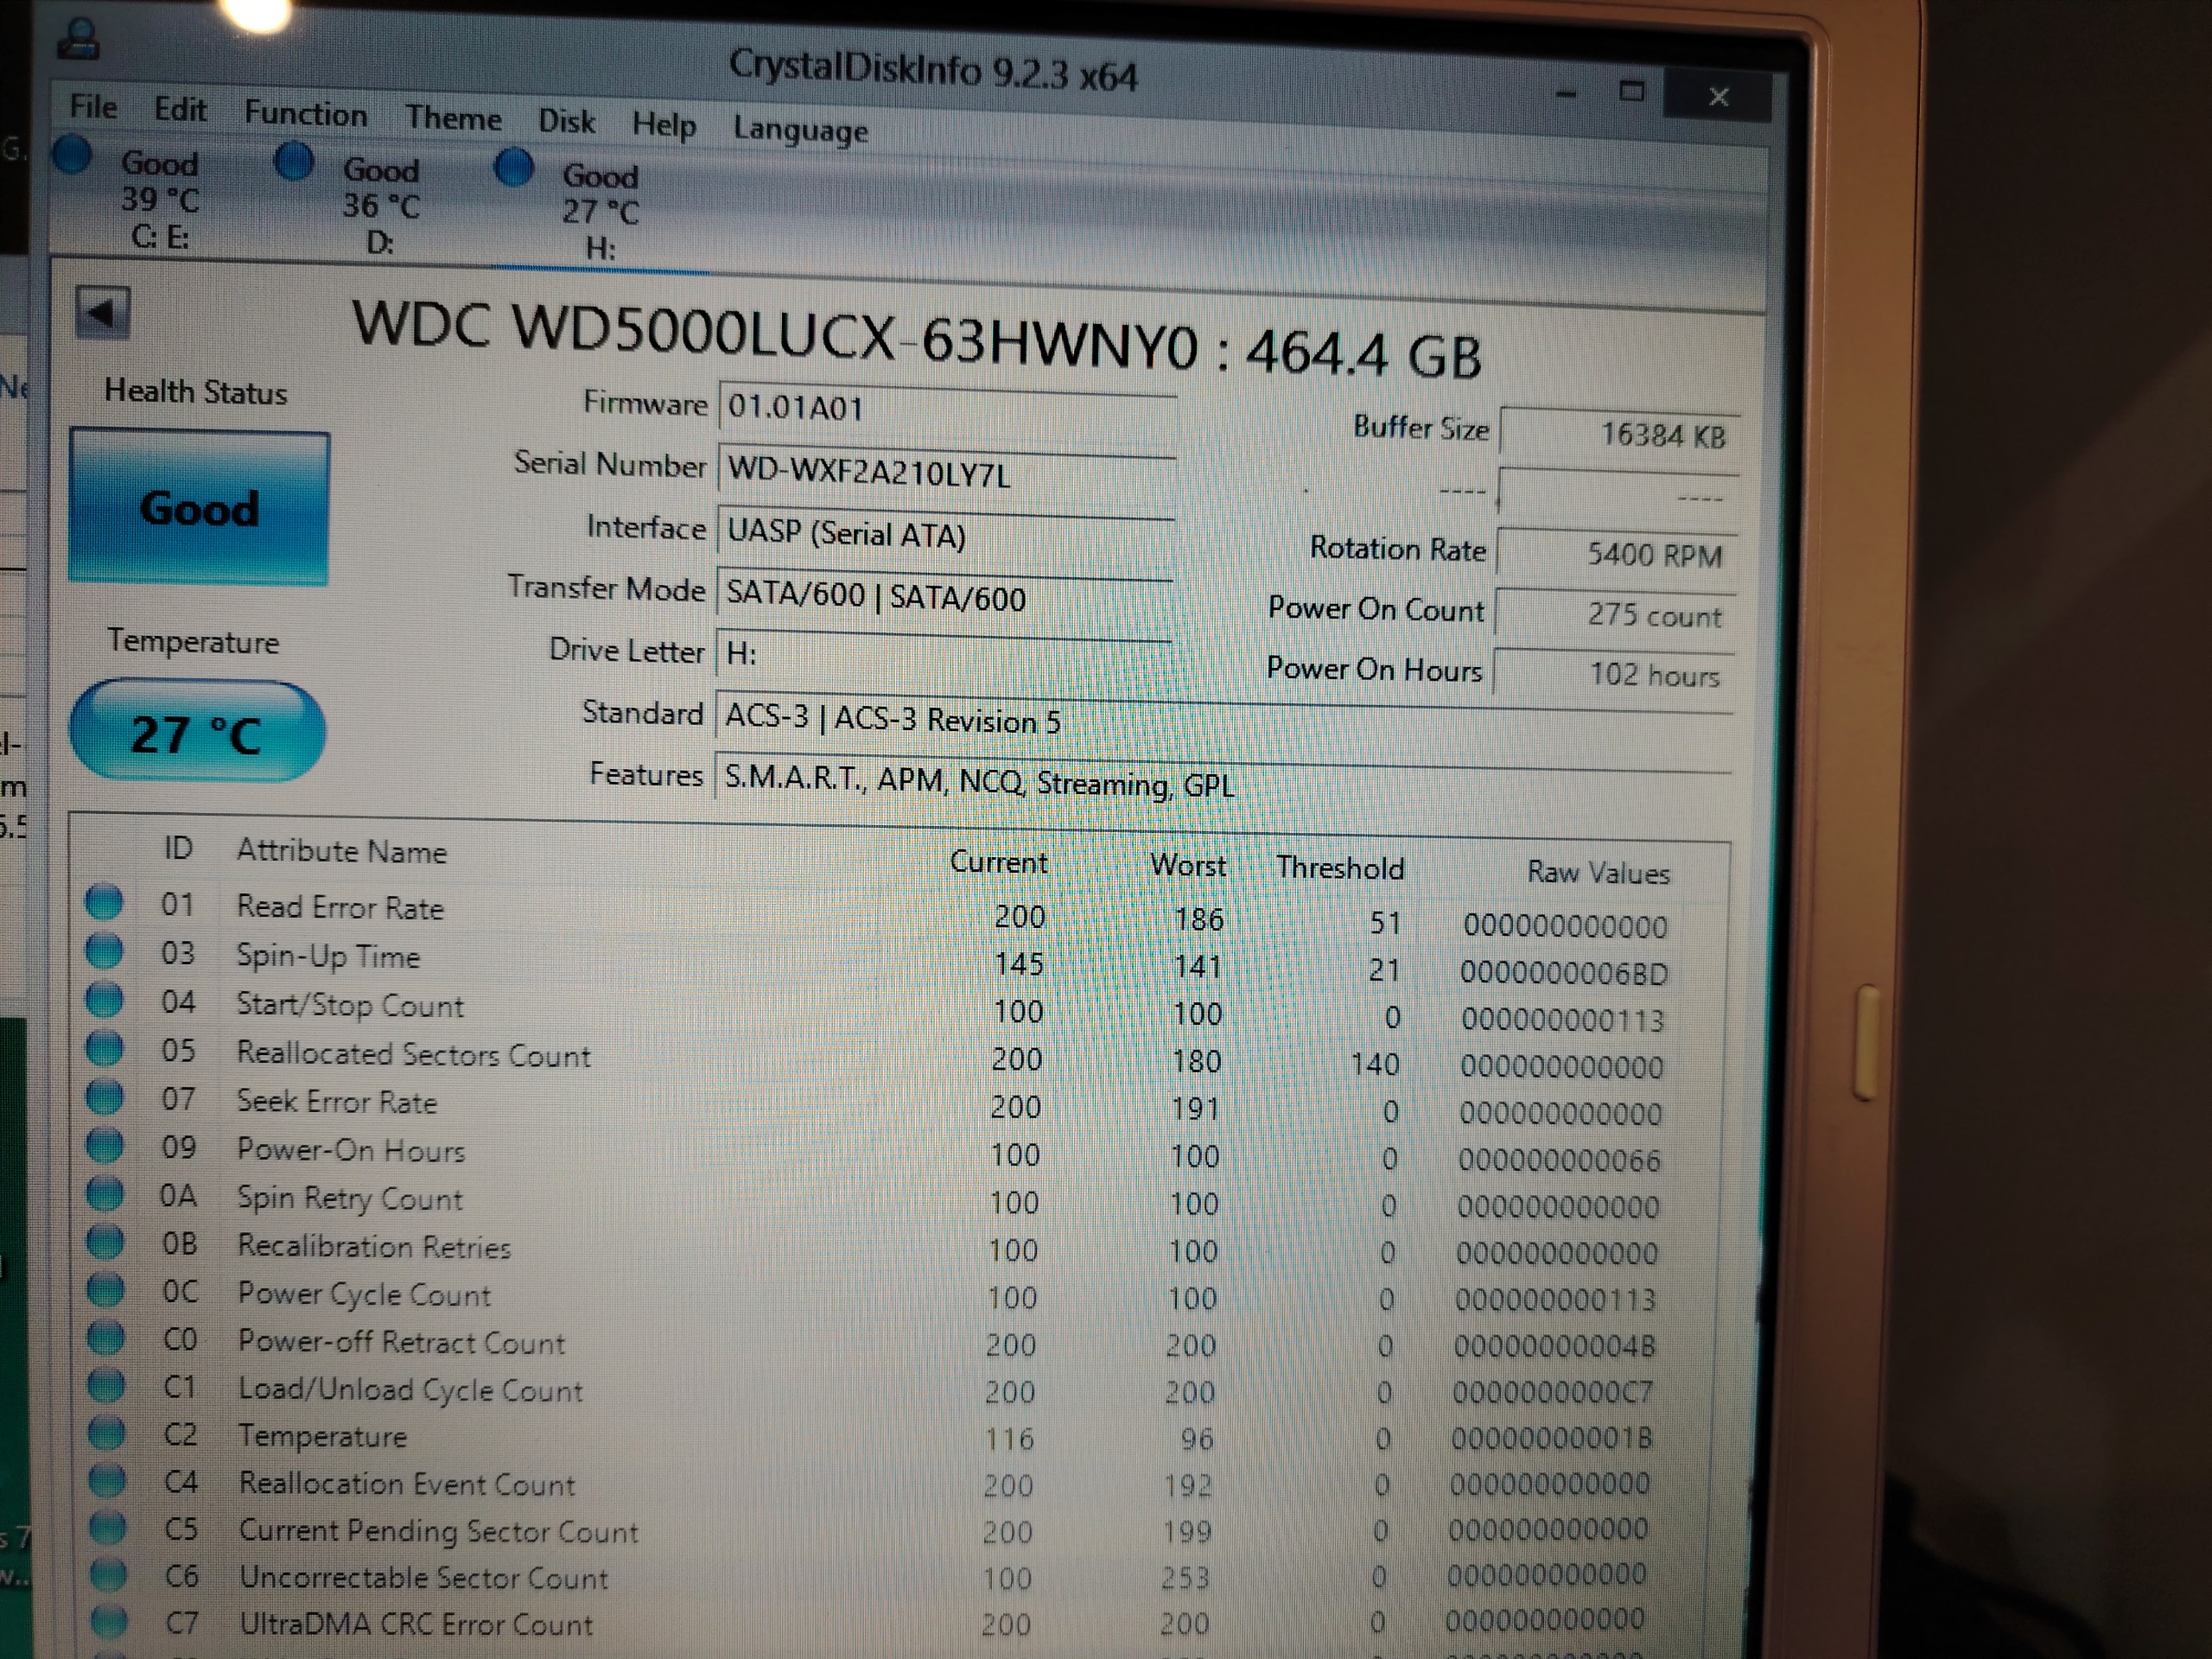This screenshot has width=2212, height=1659.
Task: Click the UltraDMA CRC Error Count orb
Action: 108,1620
